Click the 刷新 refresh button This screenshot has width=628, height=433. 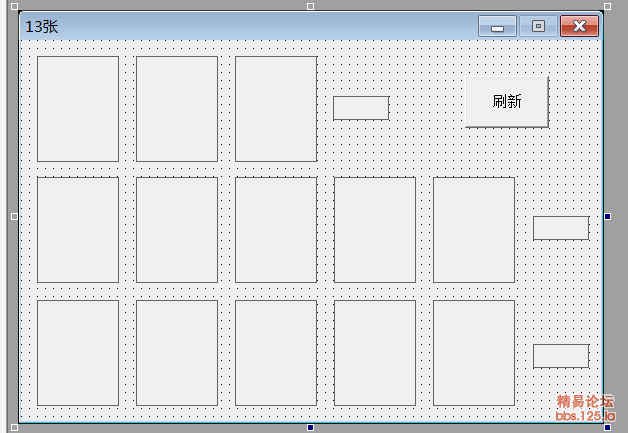click(507, 102)
